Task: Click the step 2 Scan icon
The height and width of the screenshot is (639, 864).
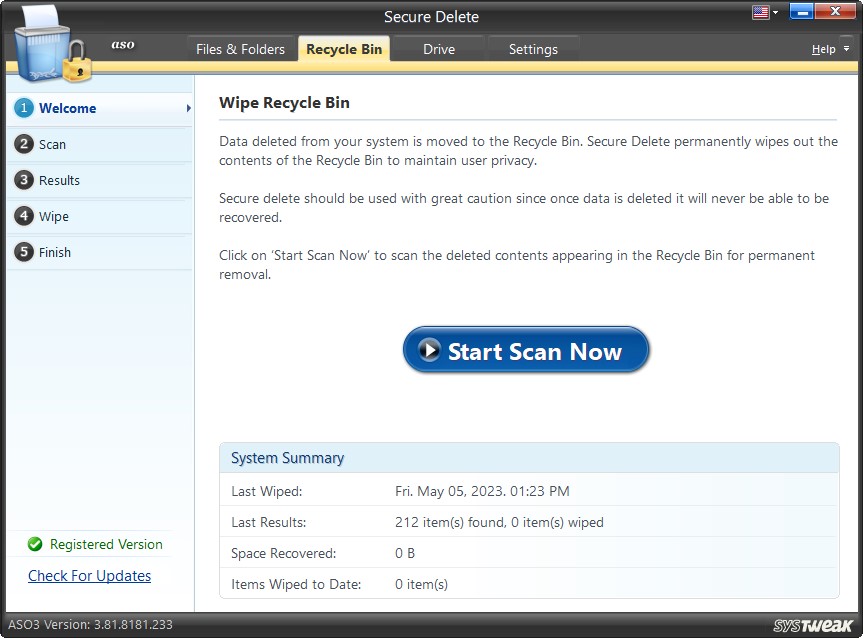Action: 22,144
